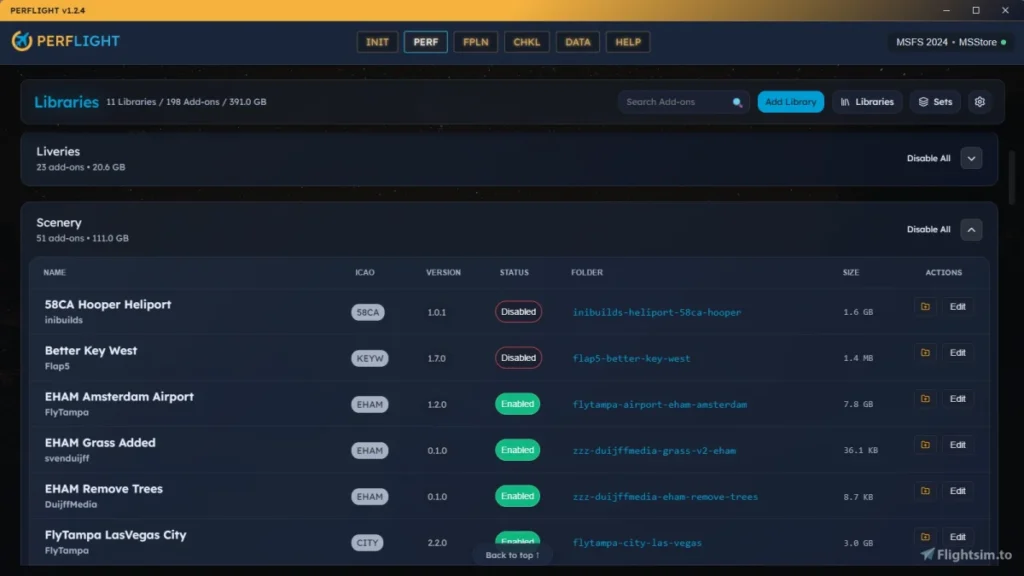Open folder for EHAM Remove Trees
Image resolution: width=1024 pixels, height=576 pixels.
point(925,491)
